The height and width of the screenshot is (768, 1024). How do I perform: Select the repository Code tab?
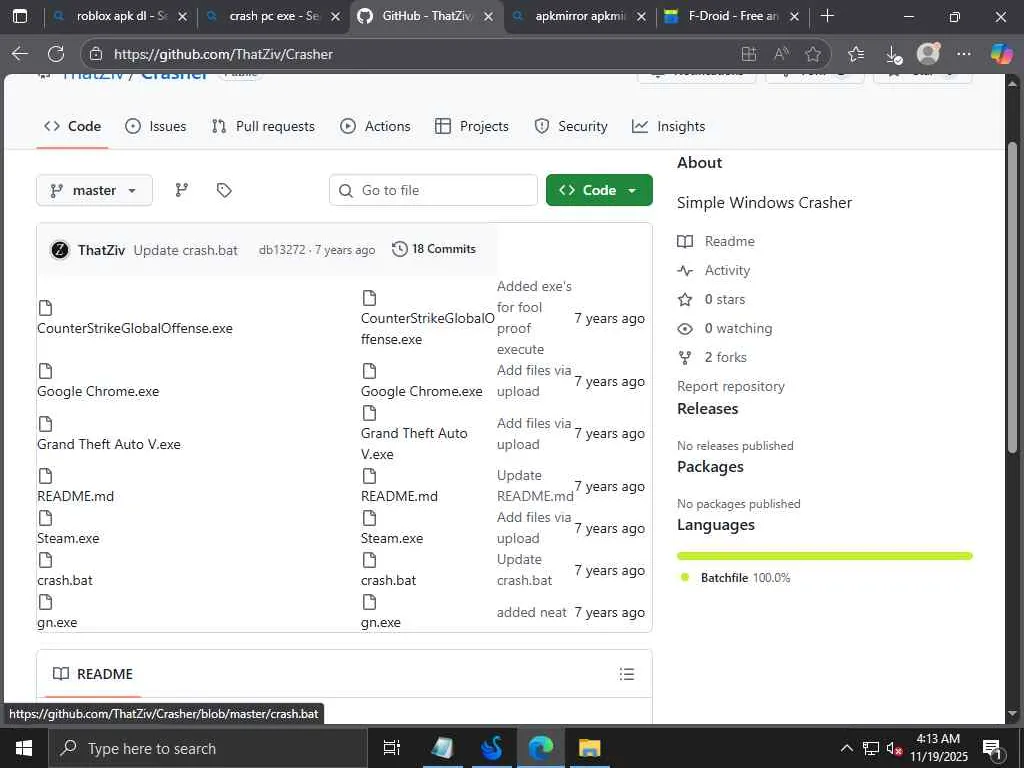click(x=72, y=126)
